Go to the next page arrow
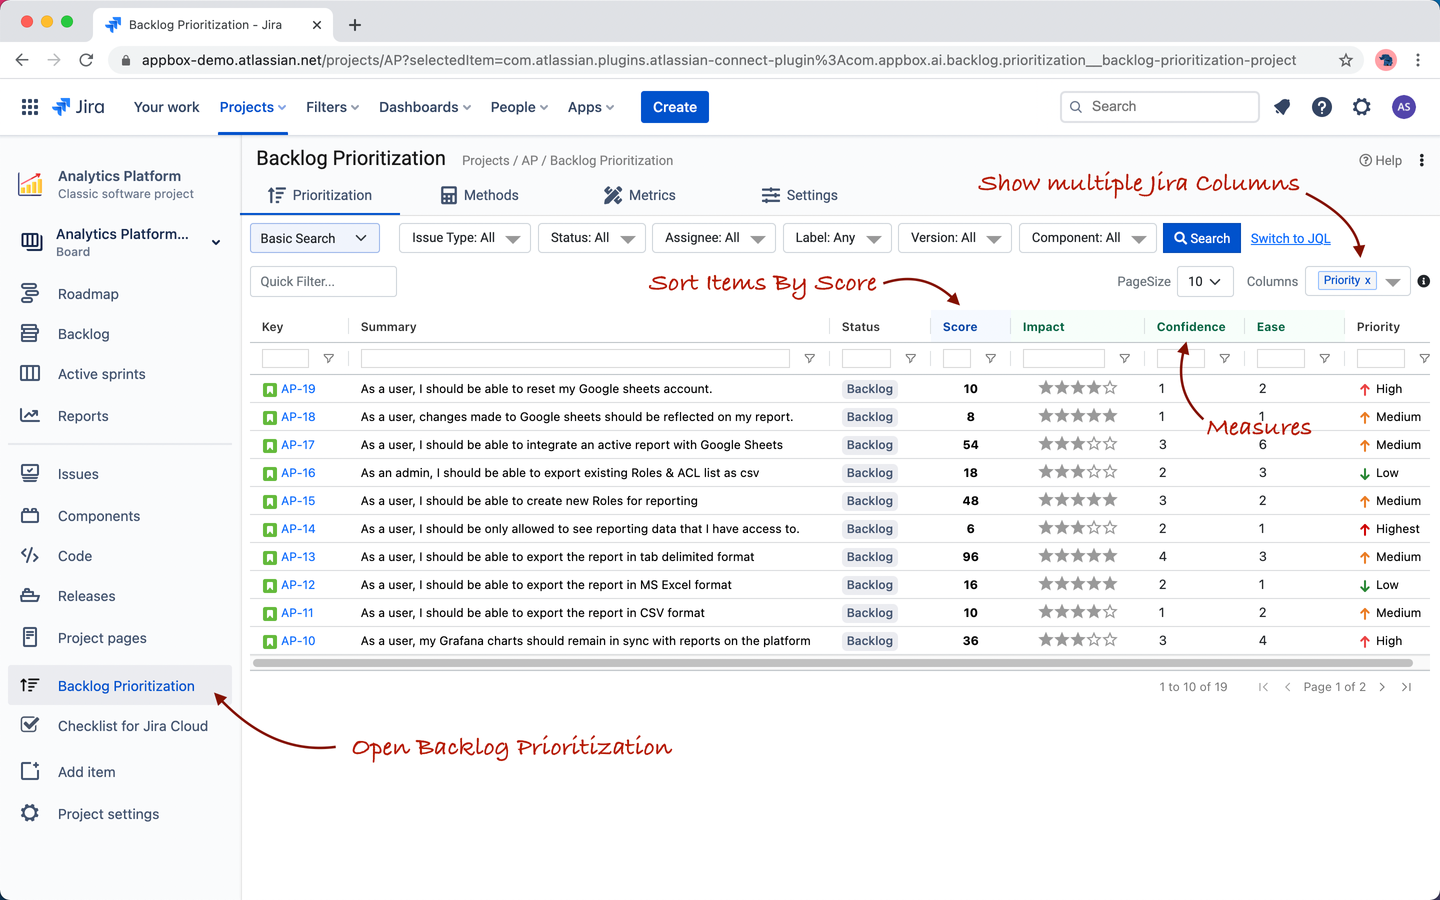The height and width of the screenshot is (900, 1440). tap(1382, 687)
